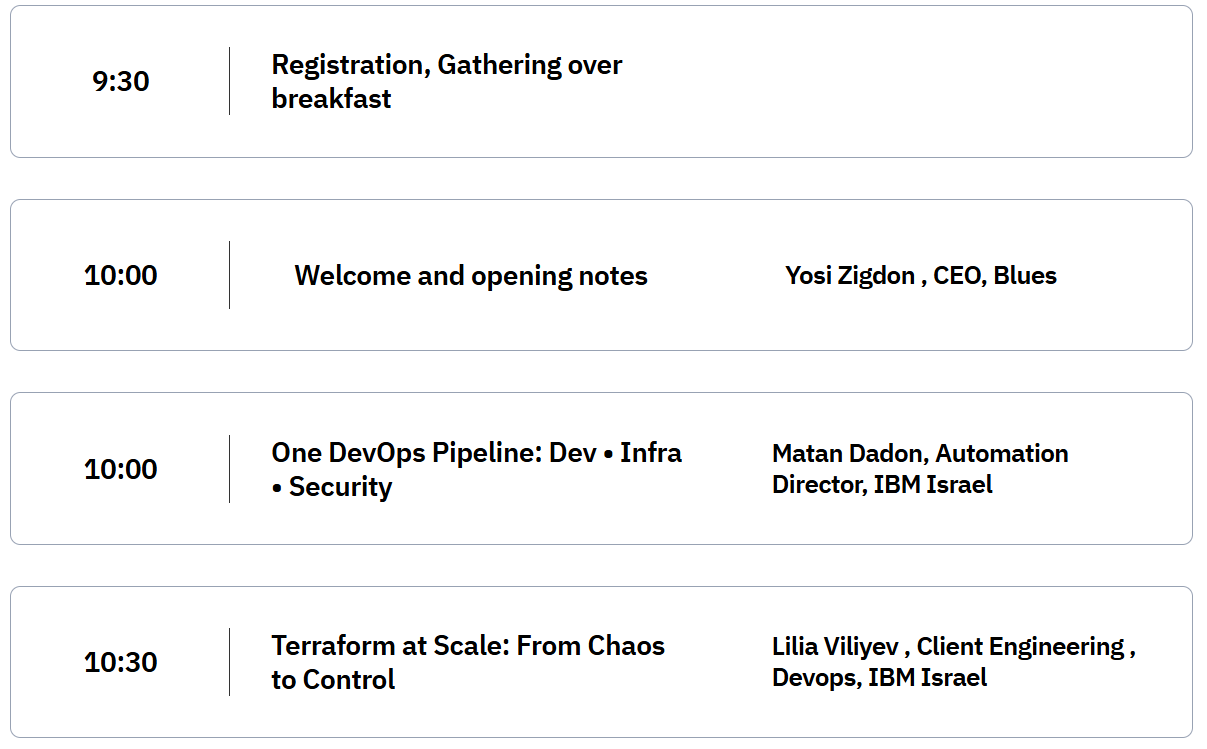Viewport: 1207px width, 749px height.
Task: Click the divider line in the DevOps Pipeline card
Action: [x=229, y=469]
